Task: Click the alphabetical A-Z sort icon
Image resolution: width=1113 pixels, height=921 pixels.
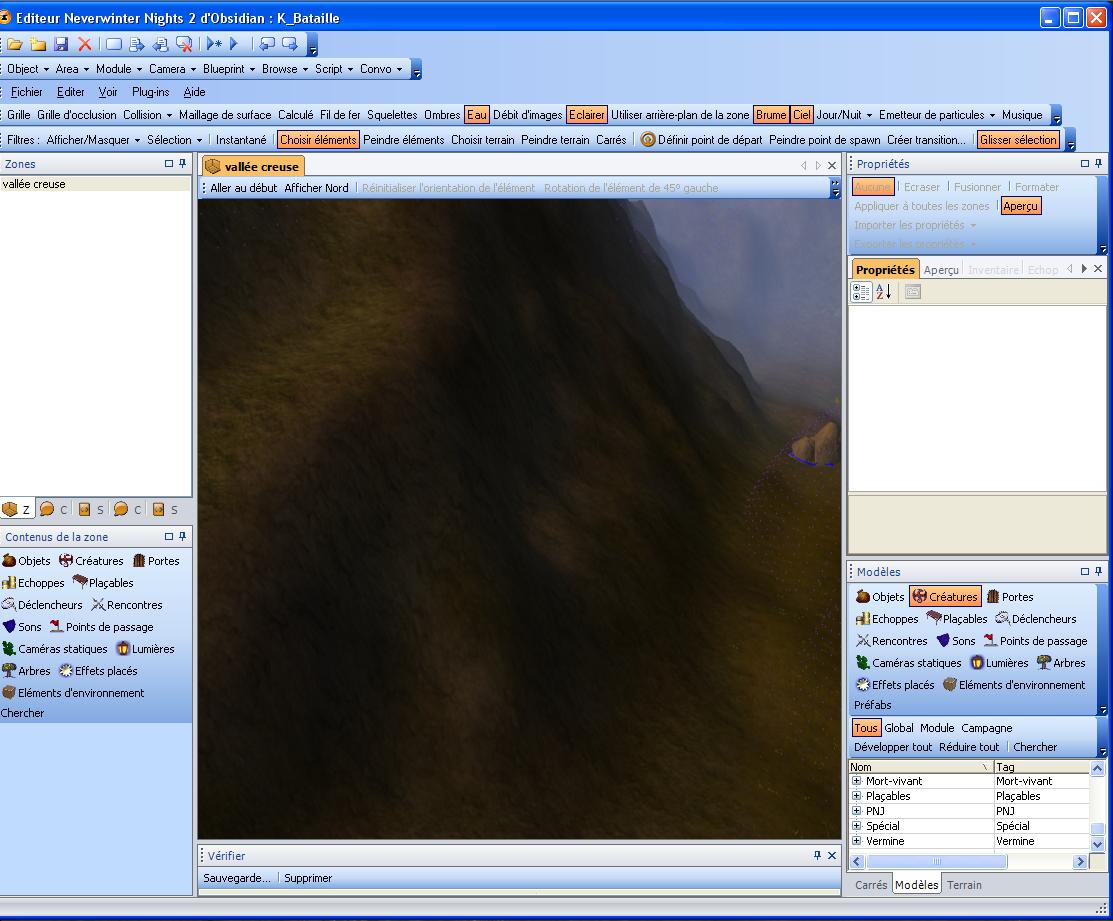Action: click(x=884, y=292)
